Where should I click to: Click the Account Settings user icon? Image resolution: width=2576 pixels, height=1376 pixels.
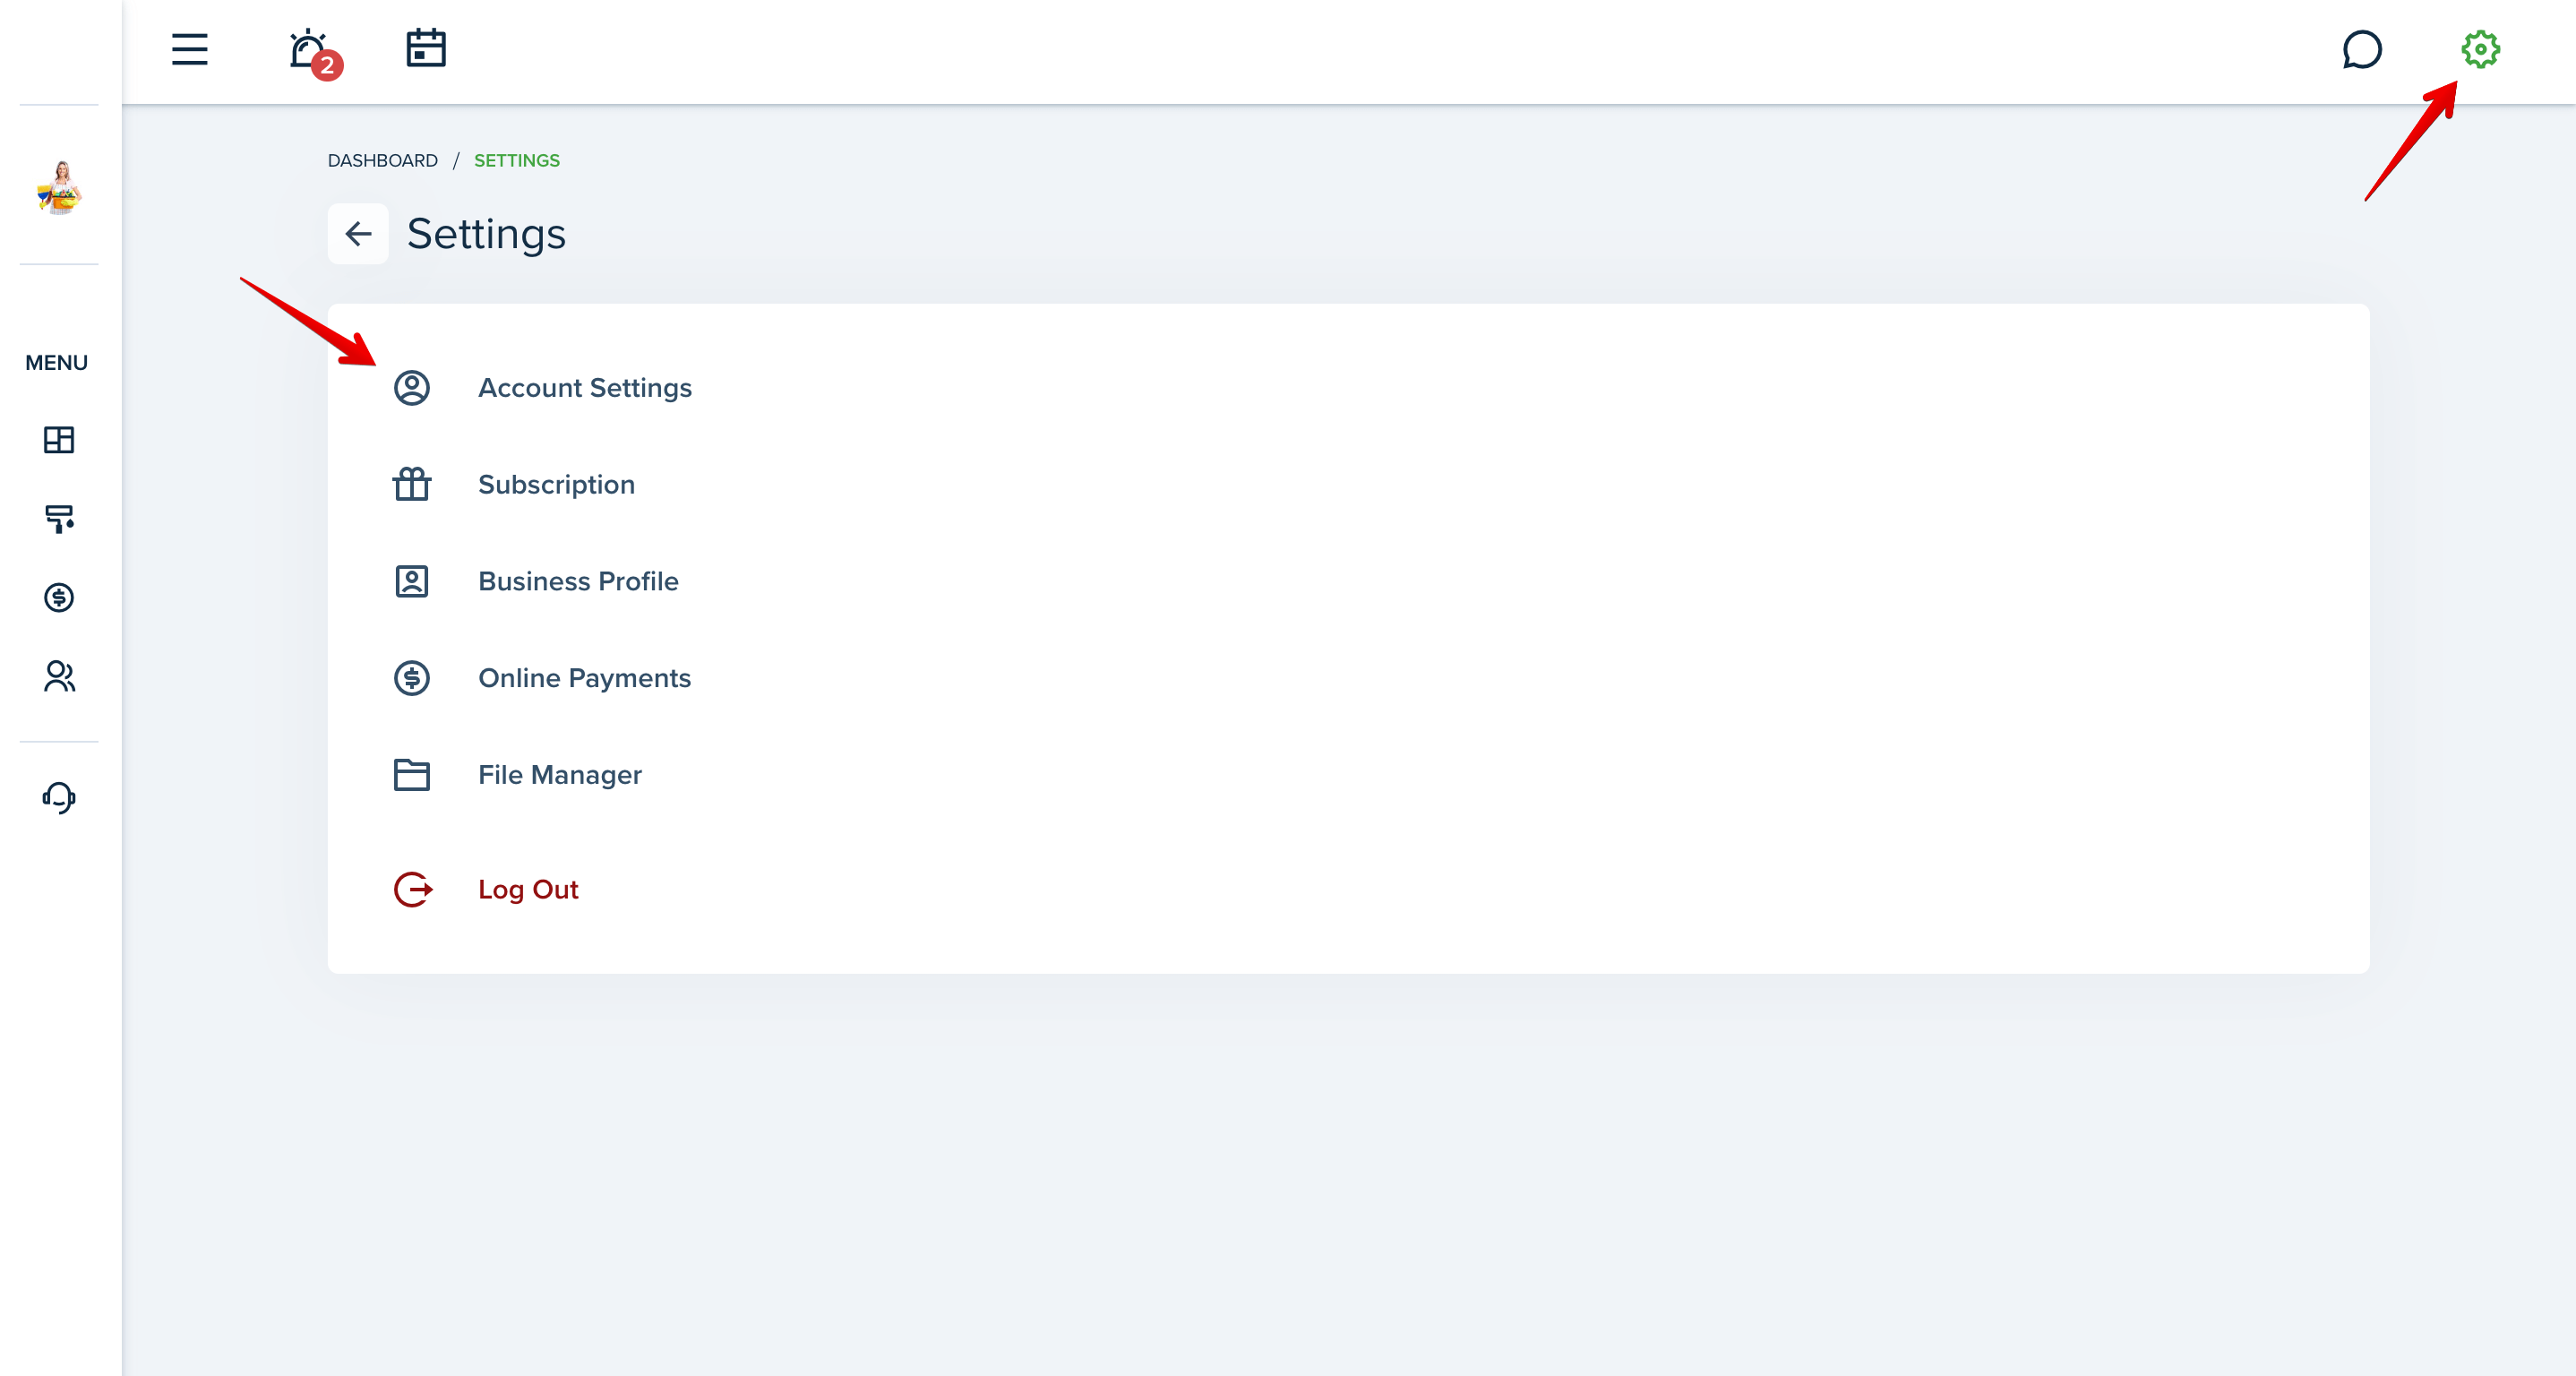coord(412,388)
